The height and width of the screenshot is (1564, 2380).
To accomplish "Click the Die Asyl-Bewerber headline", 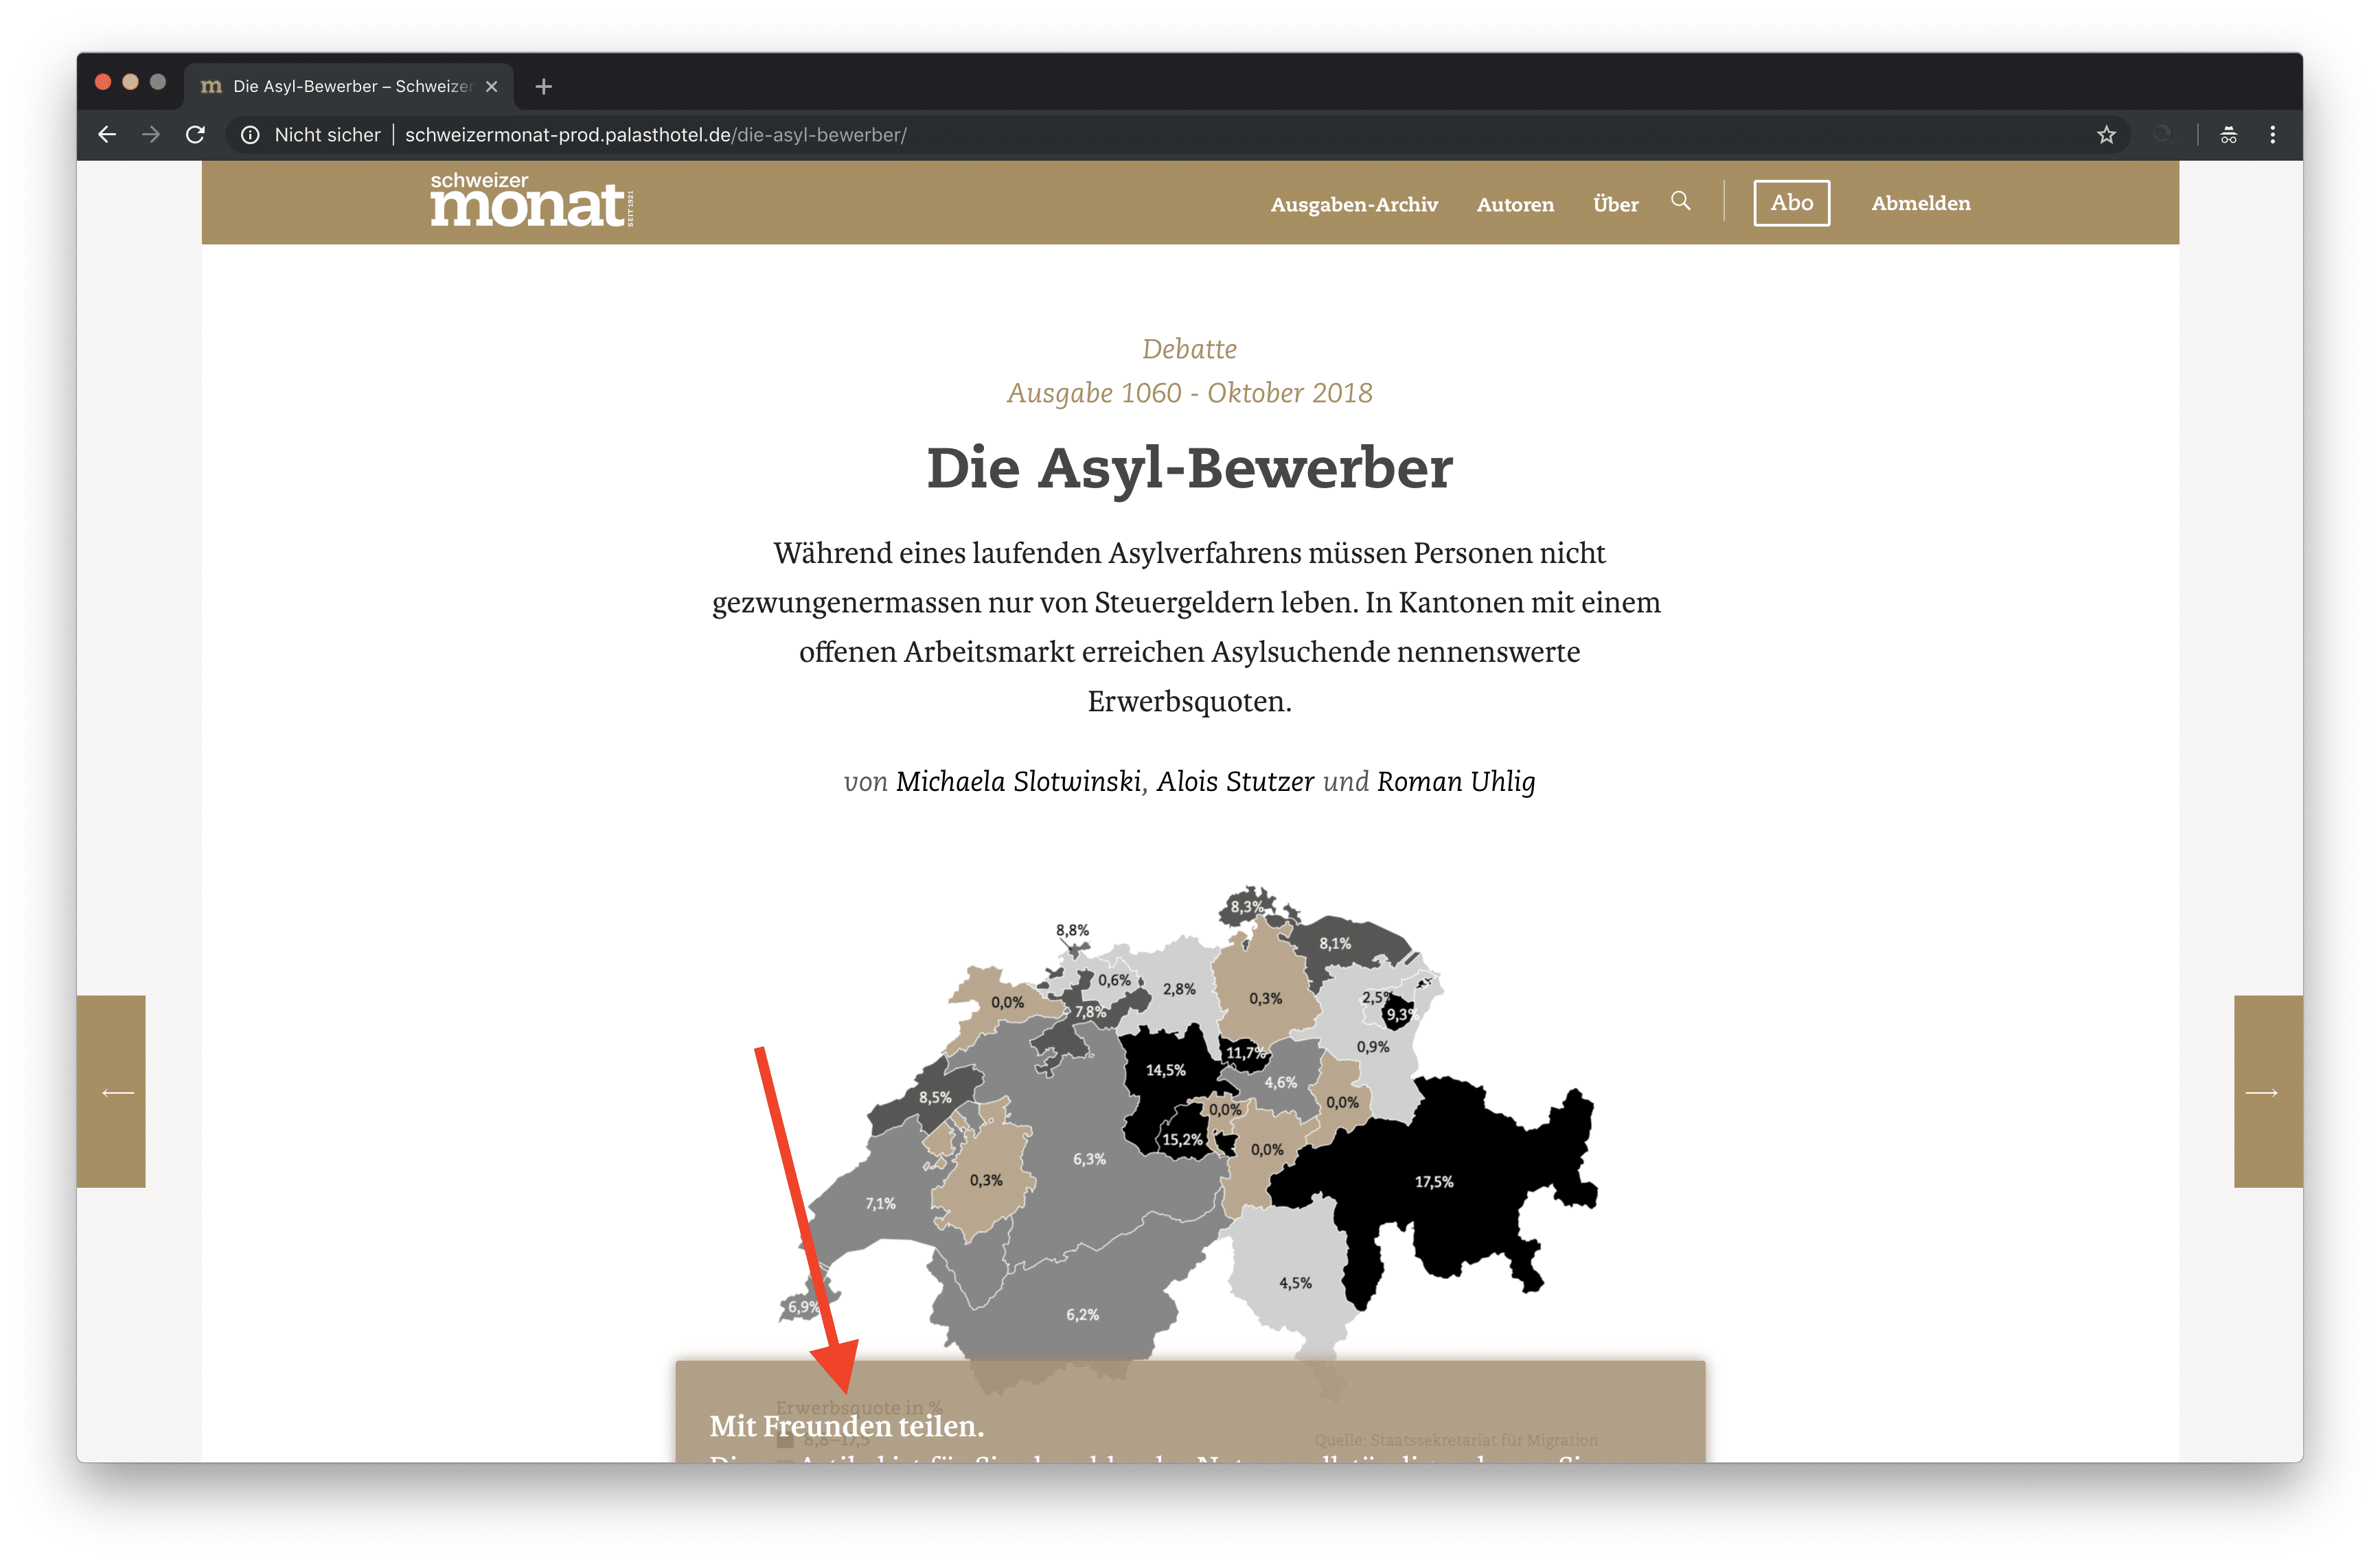I will (1190, 468).
